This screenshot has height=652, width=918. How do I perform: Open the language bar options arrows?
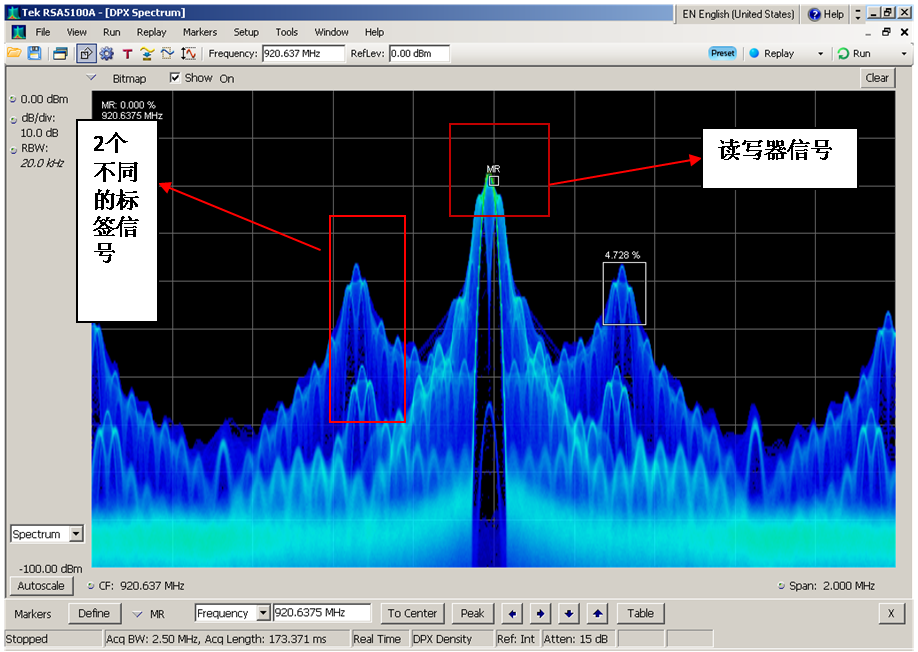(x=858, y=15)
